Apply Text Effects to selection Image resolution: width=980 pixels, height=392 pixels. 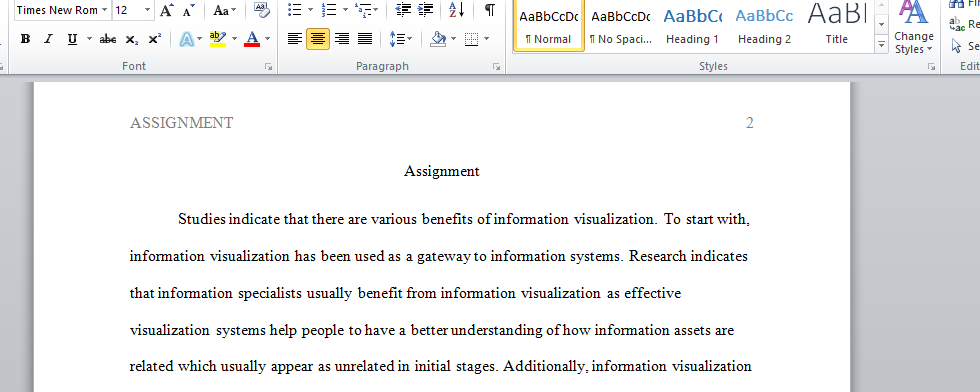coord(186,39)
